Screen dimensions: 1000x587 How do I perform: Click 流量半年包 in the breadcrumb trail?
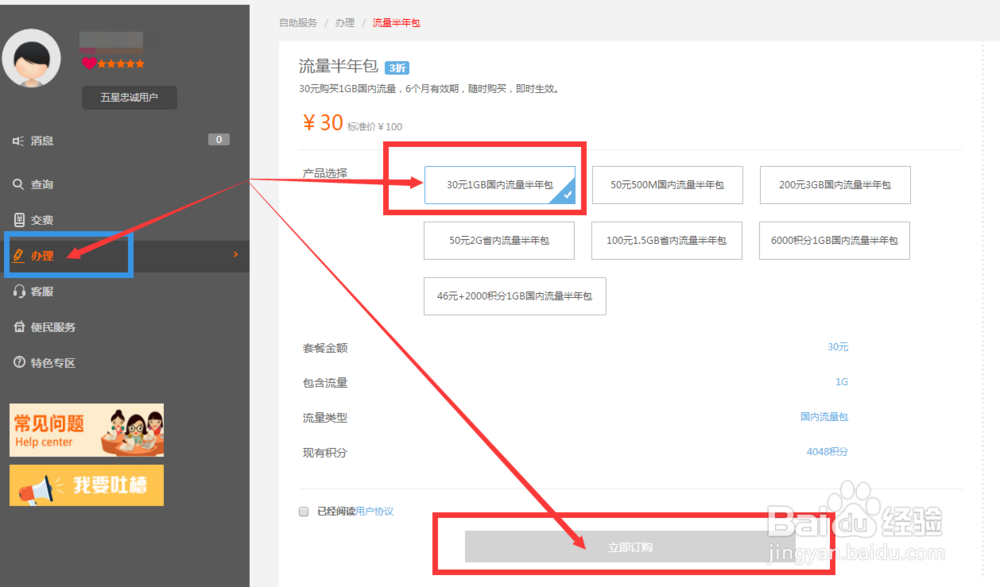[395, 21]
